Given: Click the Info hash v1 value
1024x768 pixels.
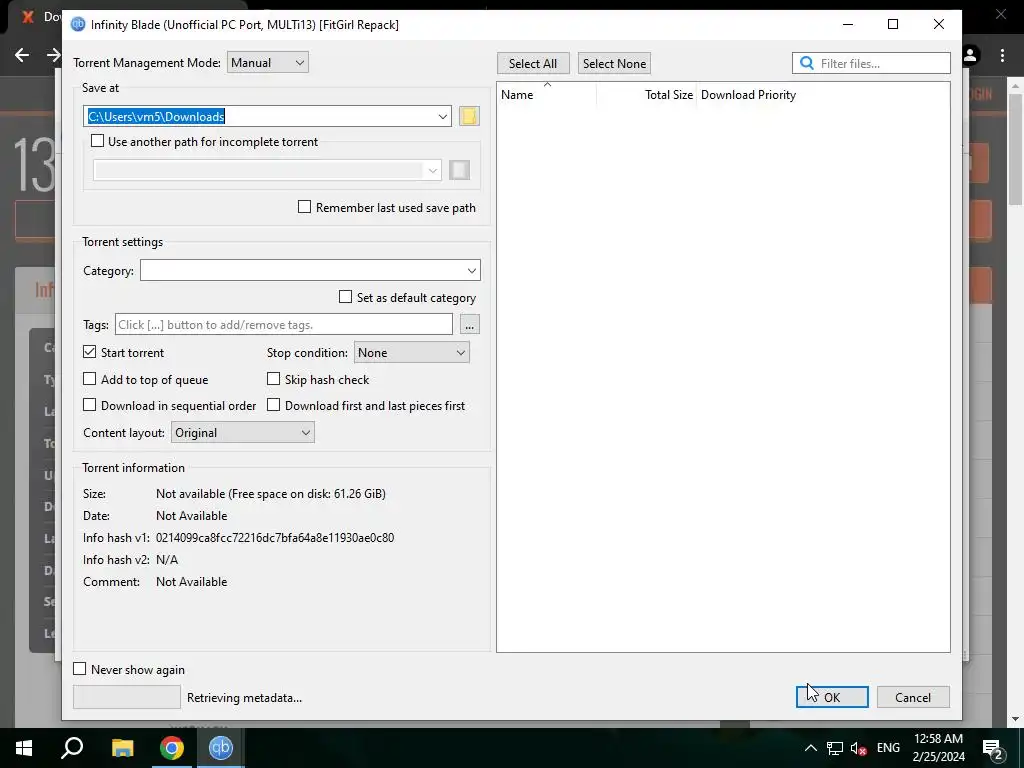Looking at the screenshot, I should (x=275, y=537).
